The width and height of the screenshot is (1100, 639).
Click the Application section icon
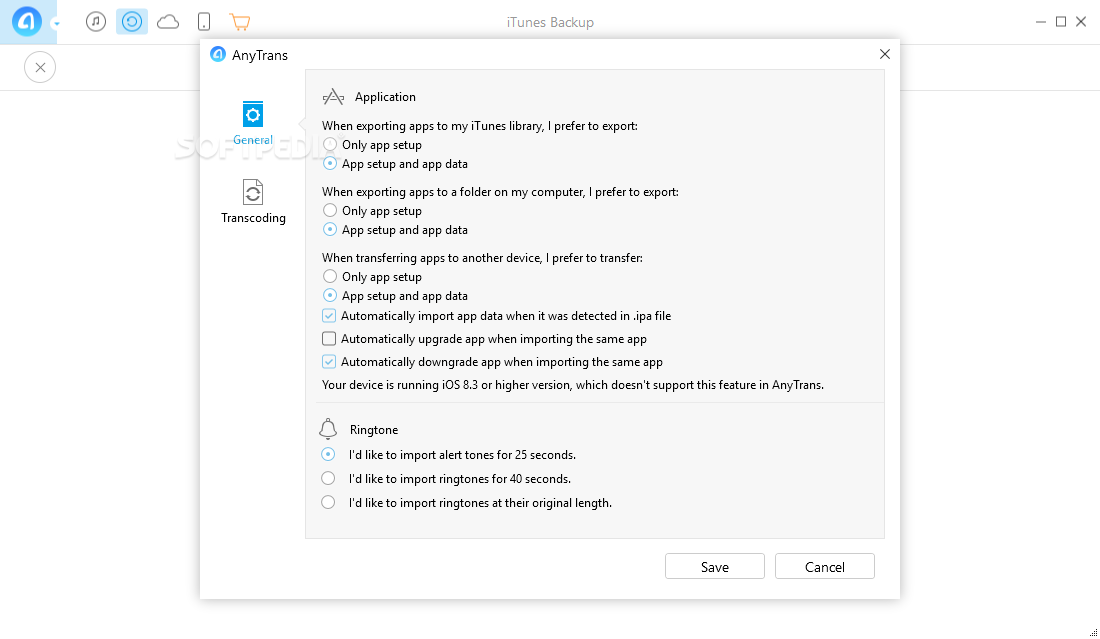pos(333,97)
